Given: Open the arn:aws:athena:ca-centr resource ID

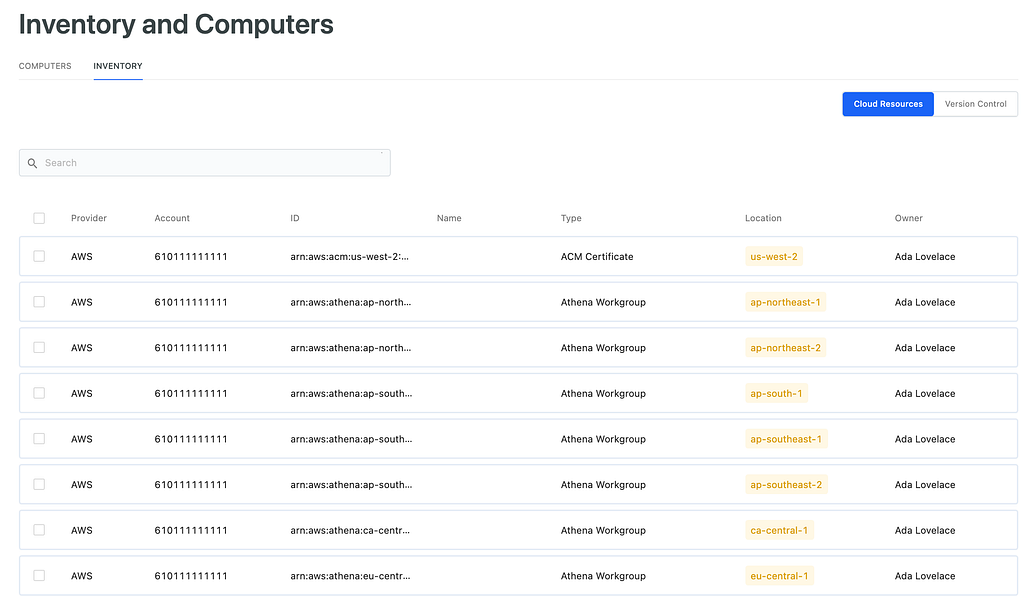Looking at the screenshot, I should (350, 530).
